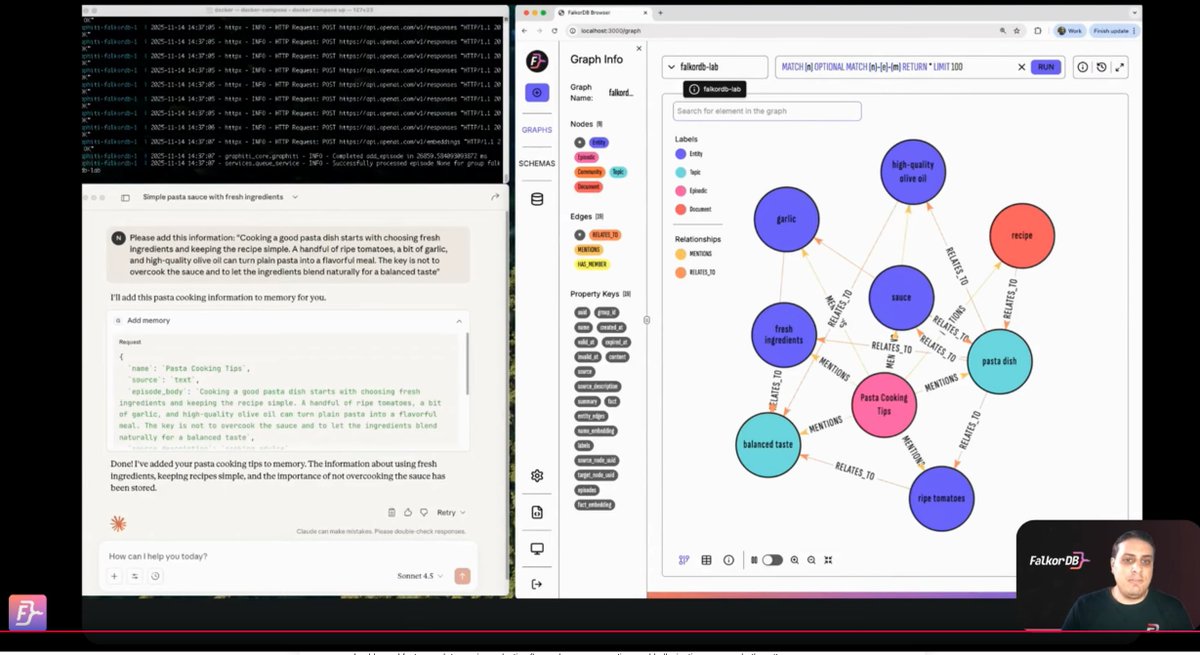Zoom out on the graph canvas

click(811, 560)
